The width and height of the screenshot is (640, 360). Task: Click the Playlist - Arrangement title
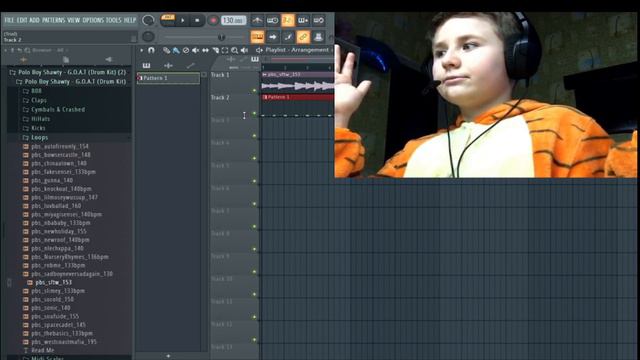(x=297, y=50)
